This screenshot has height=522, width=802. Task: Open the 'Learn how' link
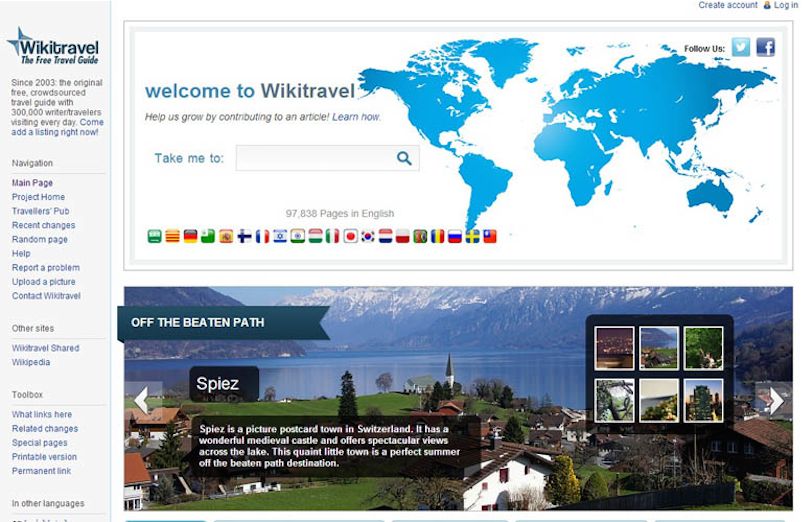(356, 117)
